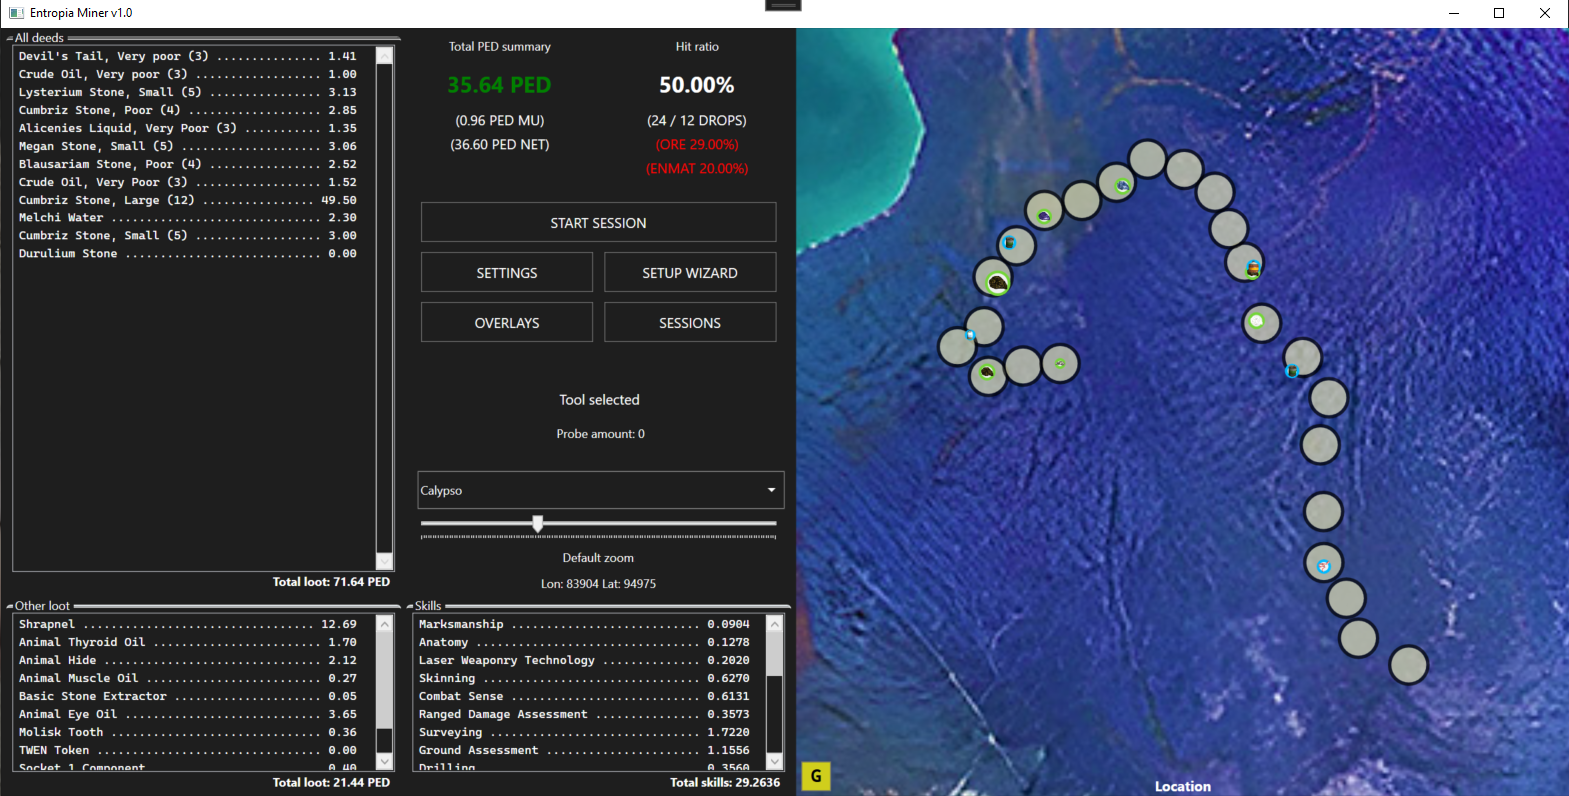1569x796 pixels.
Task: Select the purple ore marker on the map
Action: pos(1044,215)
